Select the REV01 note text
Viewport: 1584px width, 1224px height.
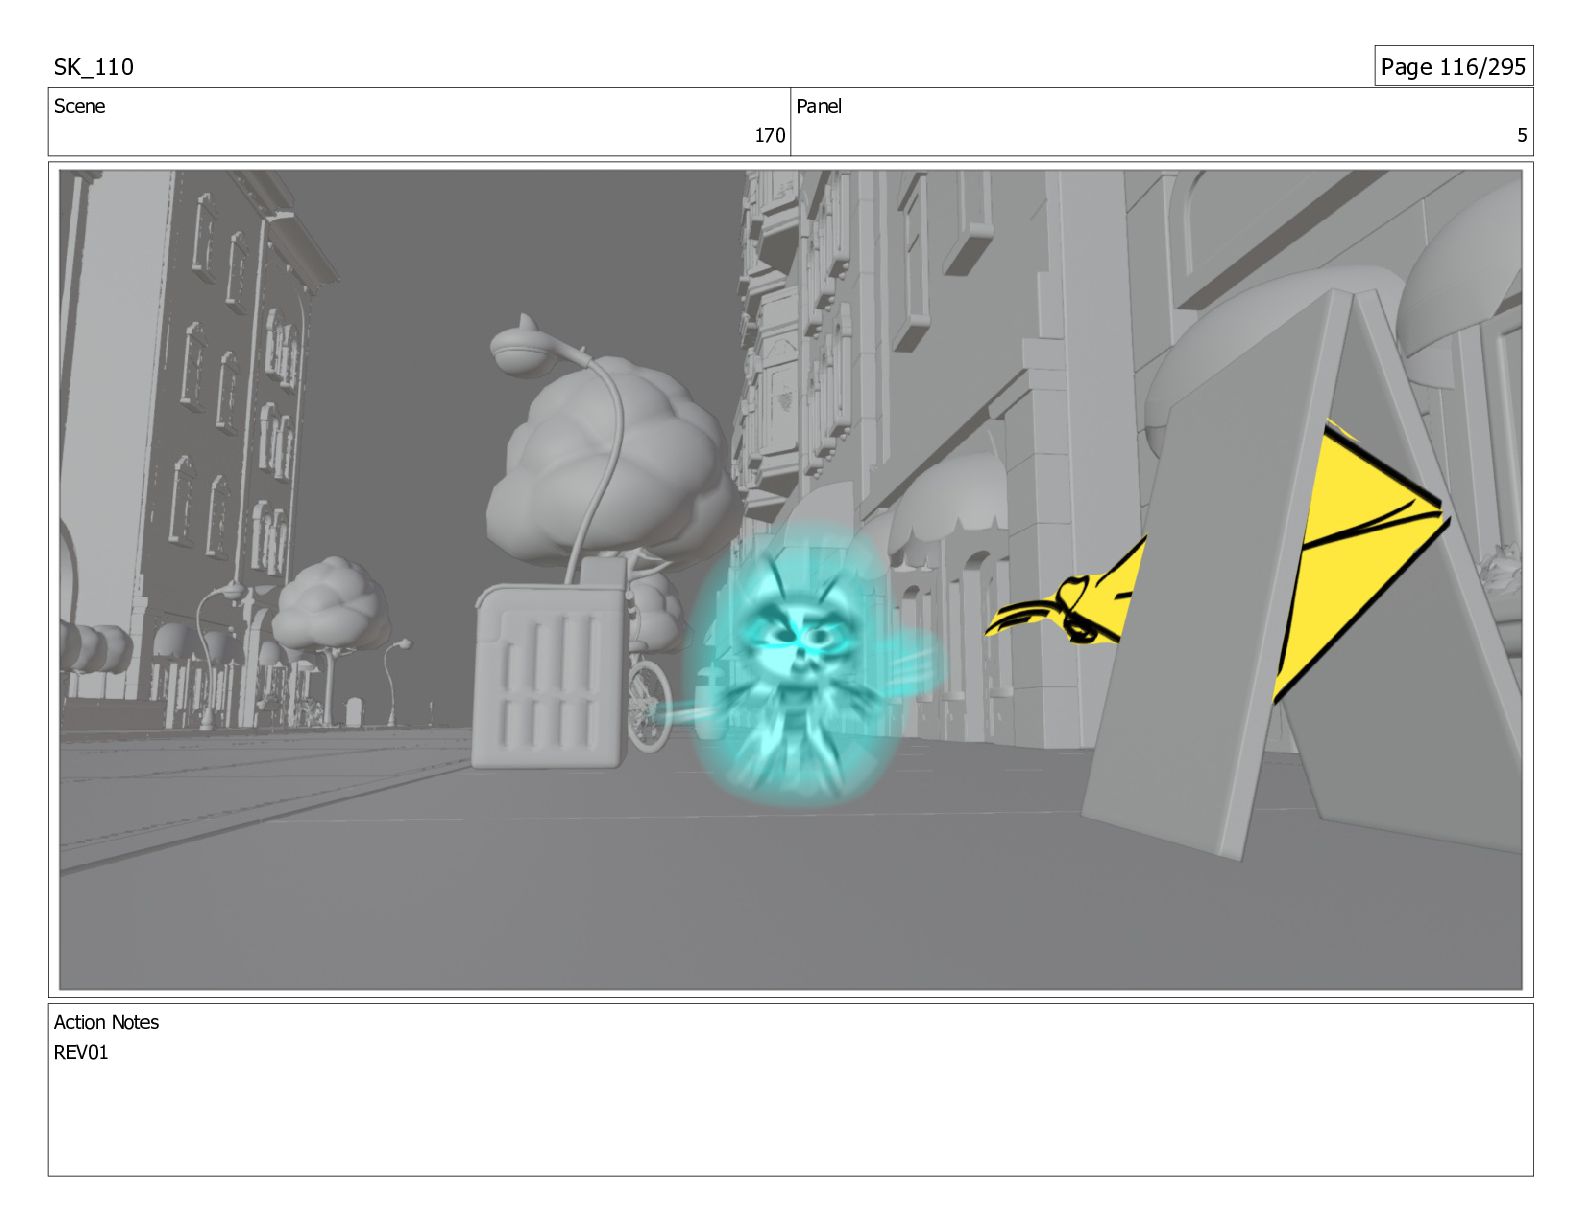(x=81, y=1052)
